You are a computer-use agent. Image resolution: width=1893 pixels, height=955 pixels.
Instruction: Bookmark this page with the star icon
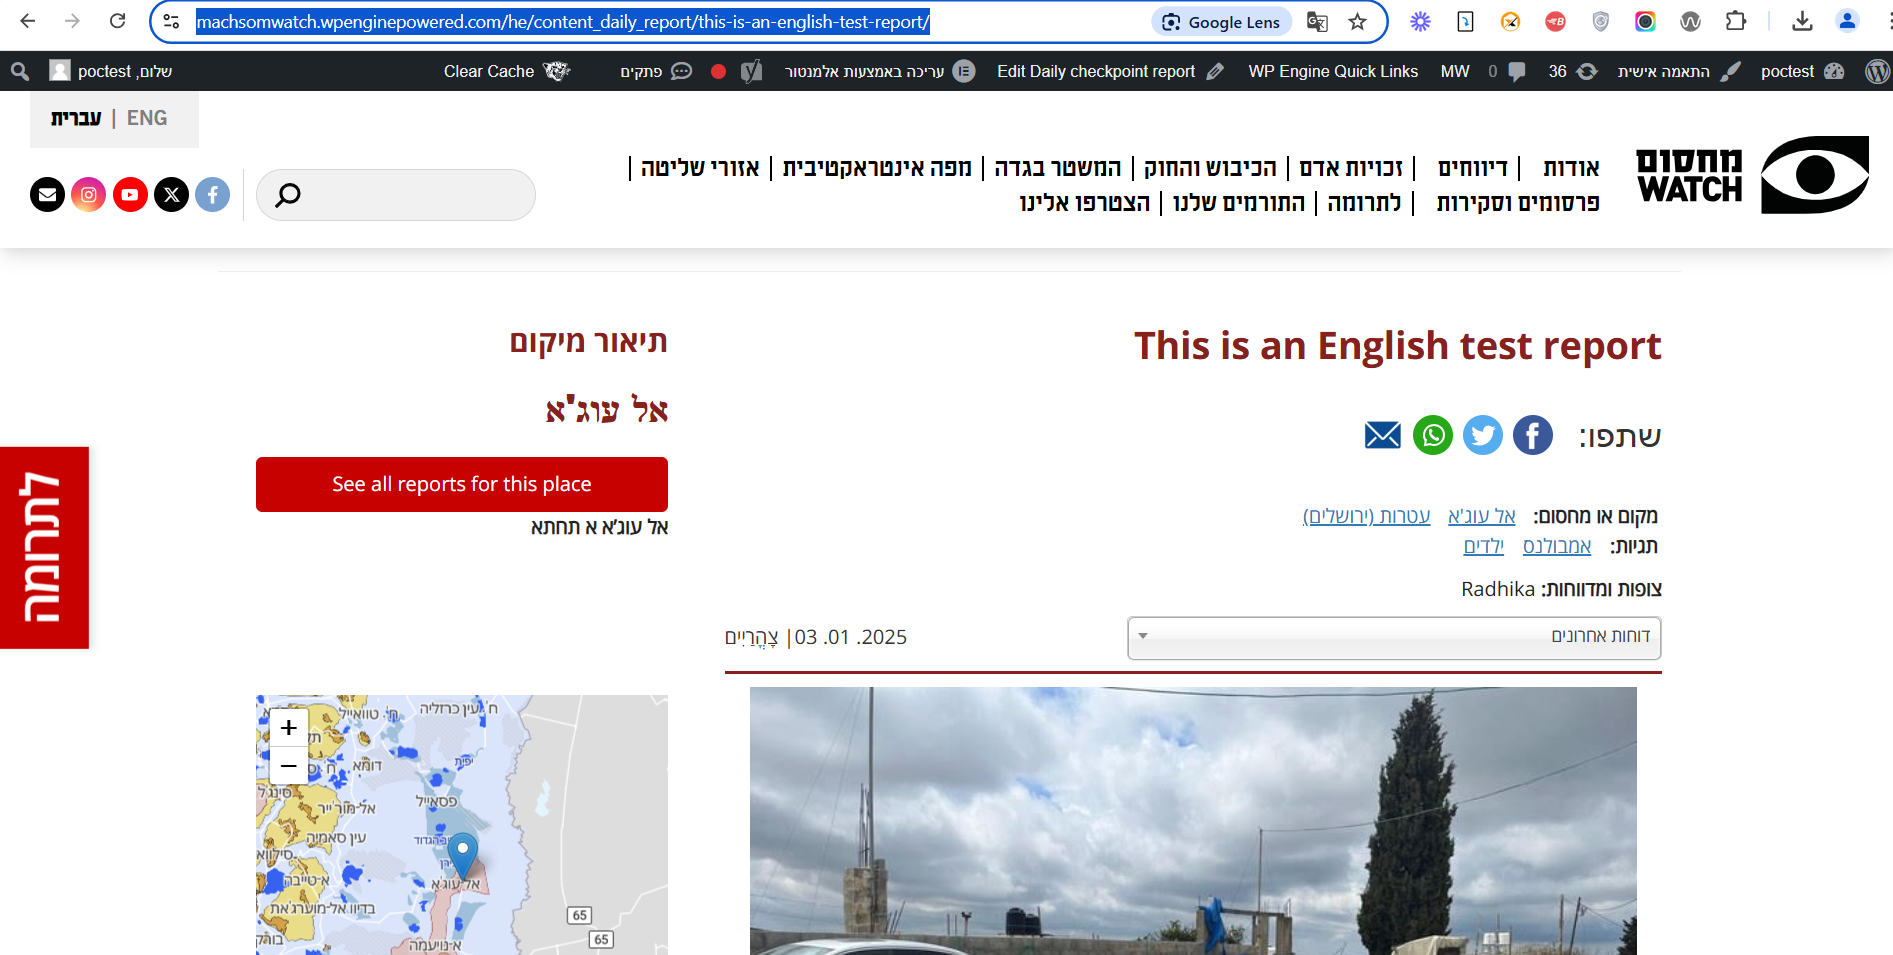(1357, 22)
